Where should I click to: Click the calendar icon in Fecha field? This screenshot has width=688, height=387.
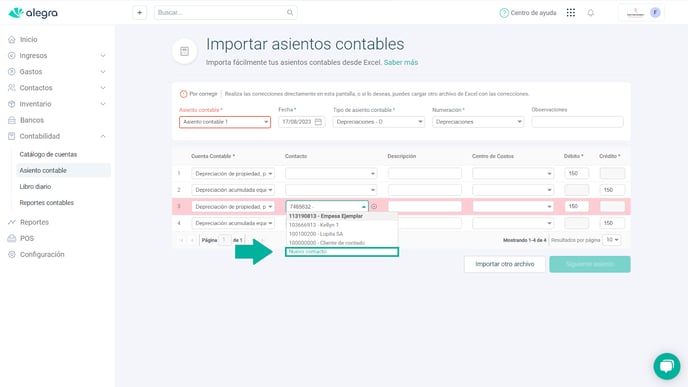click(x=318, y=122)
